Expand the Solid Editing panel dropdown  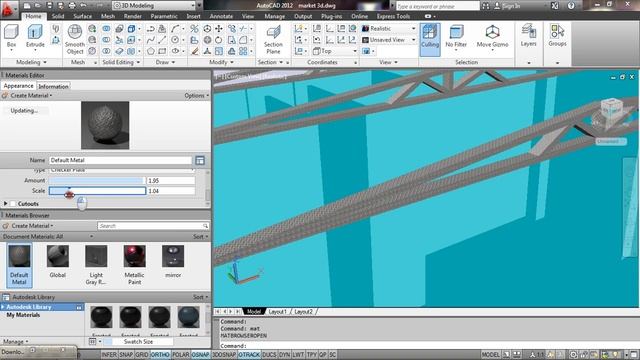[x=121, y=62]
